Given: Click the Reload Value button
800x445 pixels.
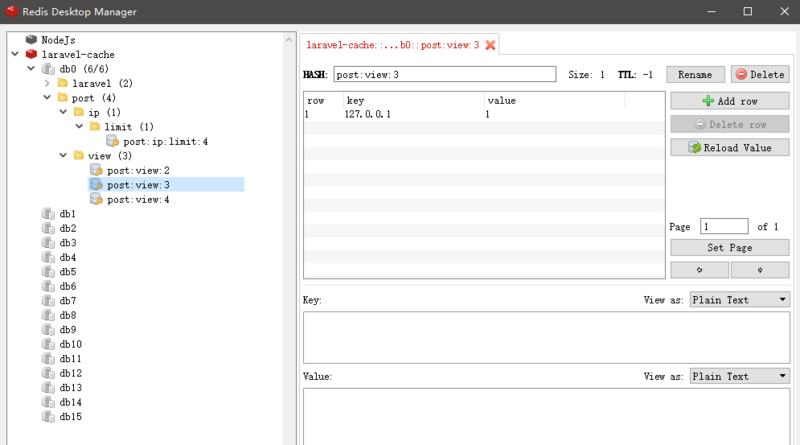Looking at the screenshot, I should (730, 147).
